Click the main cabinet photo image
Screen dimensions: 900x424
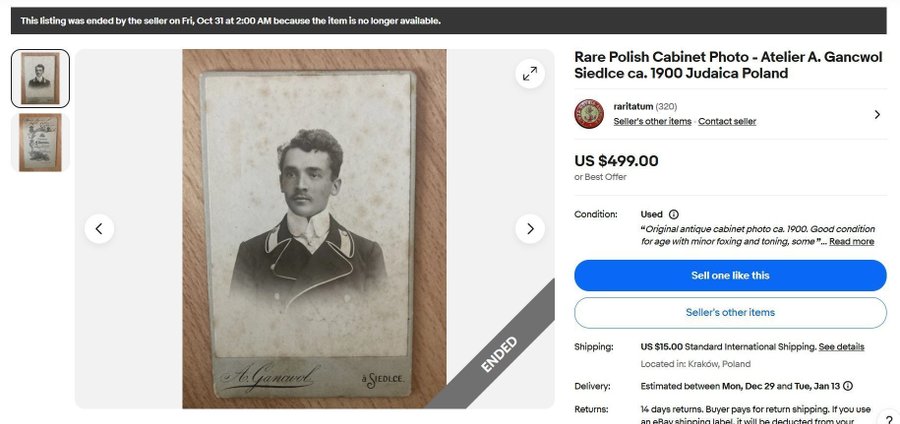(314, 229)
